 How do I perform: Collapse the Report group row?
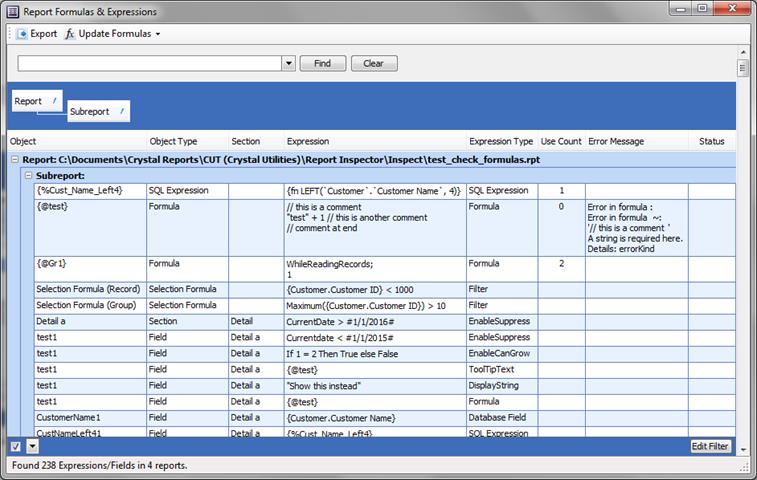(15, 159)
